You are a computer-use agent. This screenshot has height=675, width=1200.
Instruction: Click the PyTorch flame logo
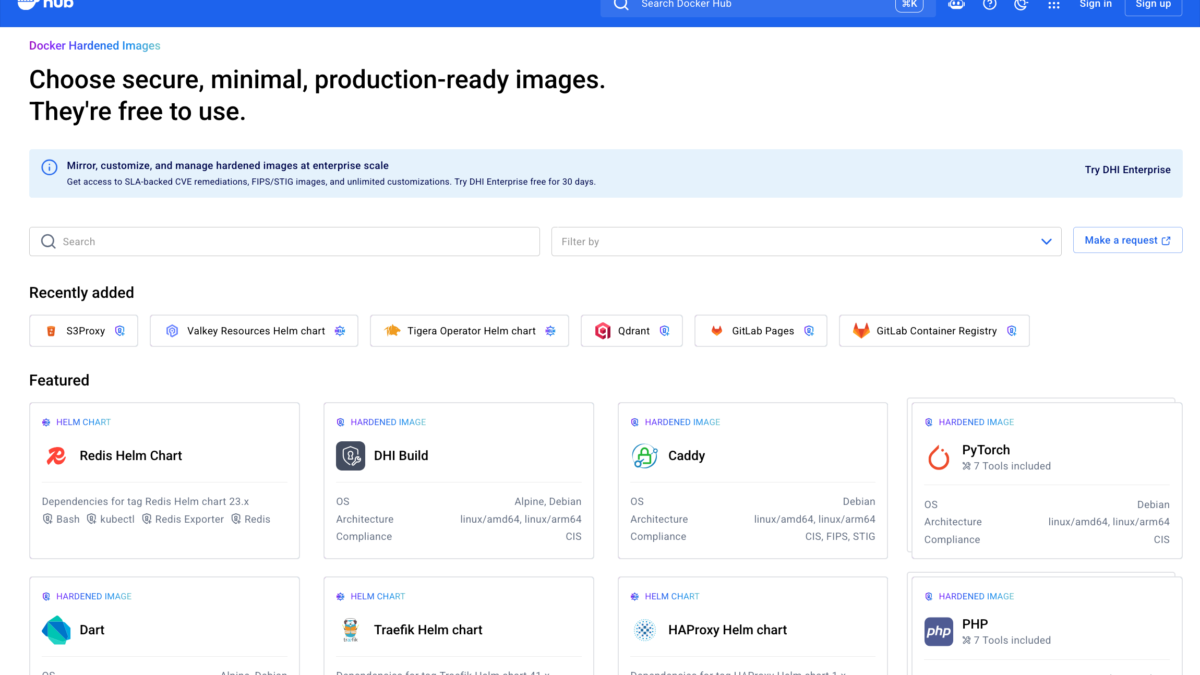pyautogui.click(x=939, y=457)
